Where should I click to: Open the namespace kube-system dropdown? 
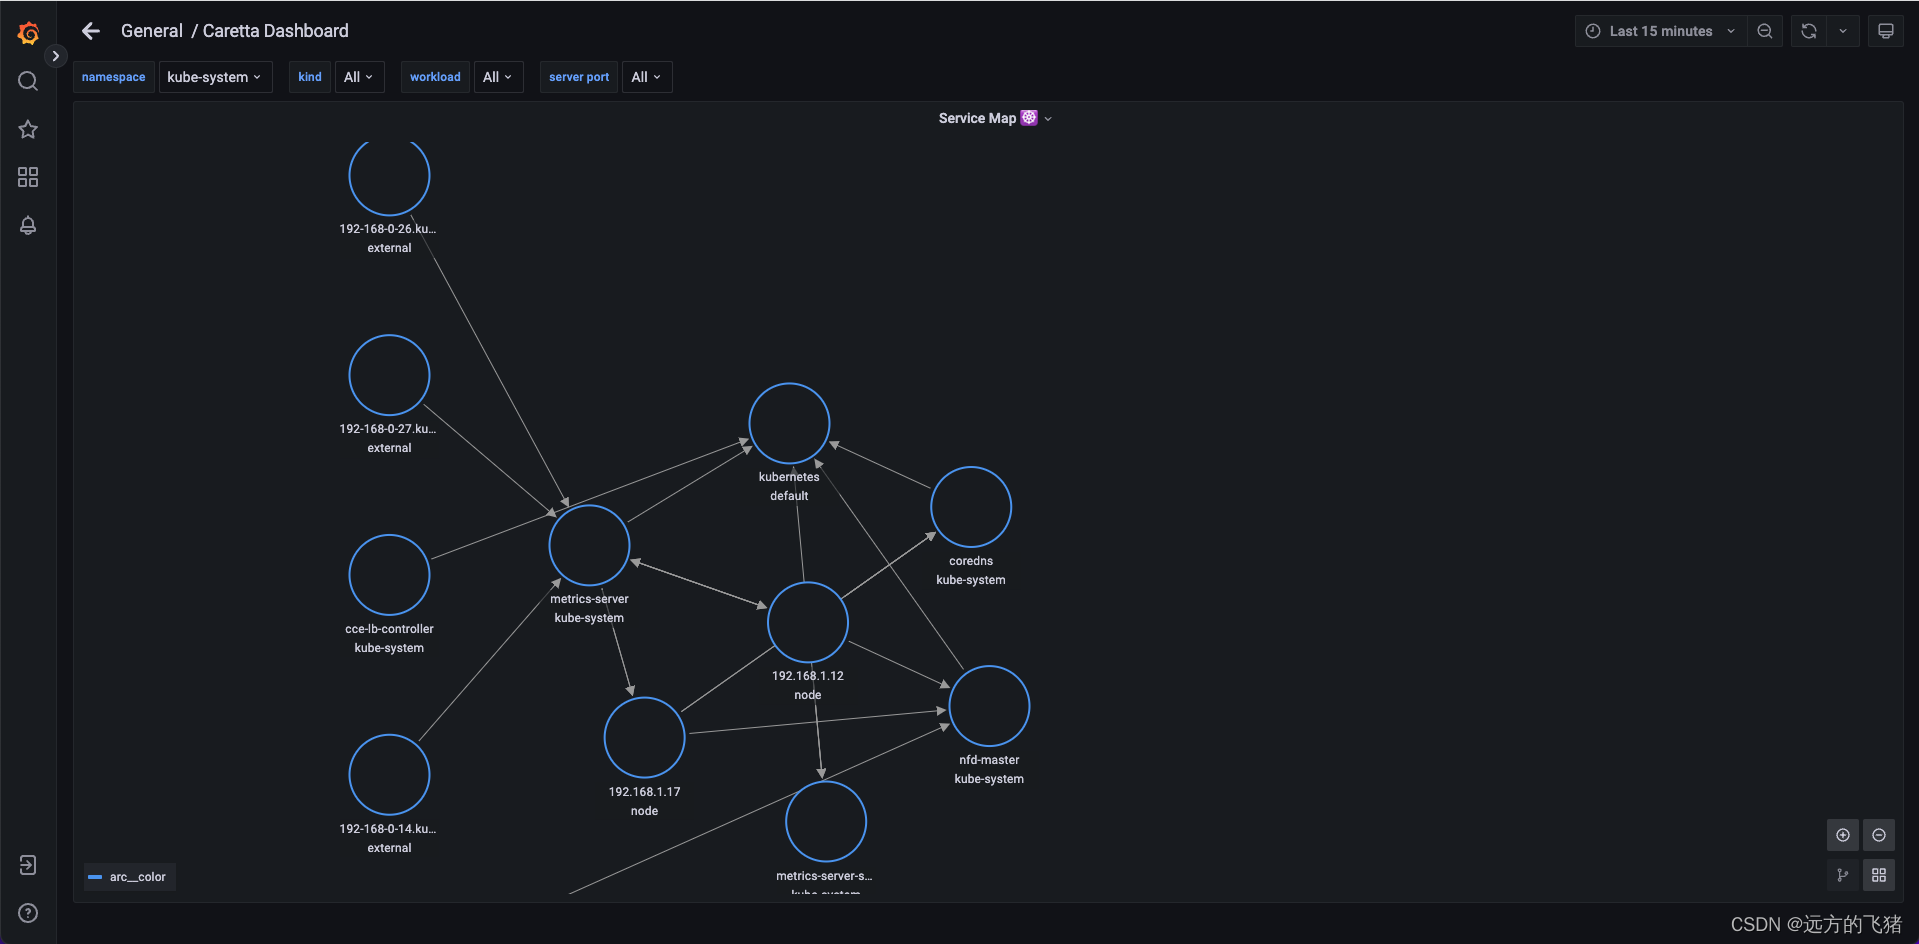click(x=215, y=77)
